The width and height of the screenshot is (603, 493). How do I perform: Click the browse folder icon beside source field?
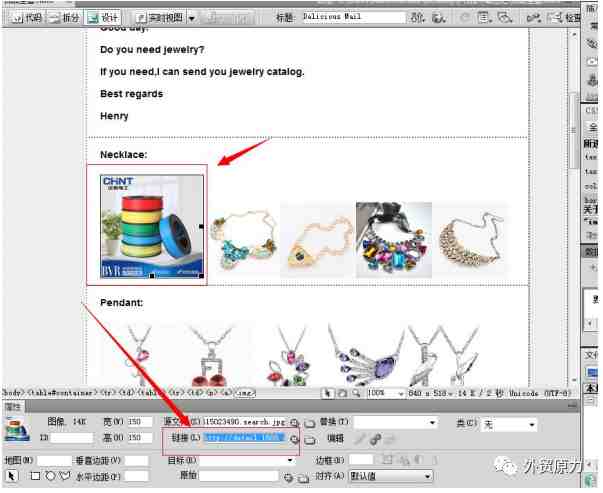[310, 423]
